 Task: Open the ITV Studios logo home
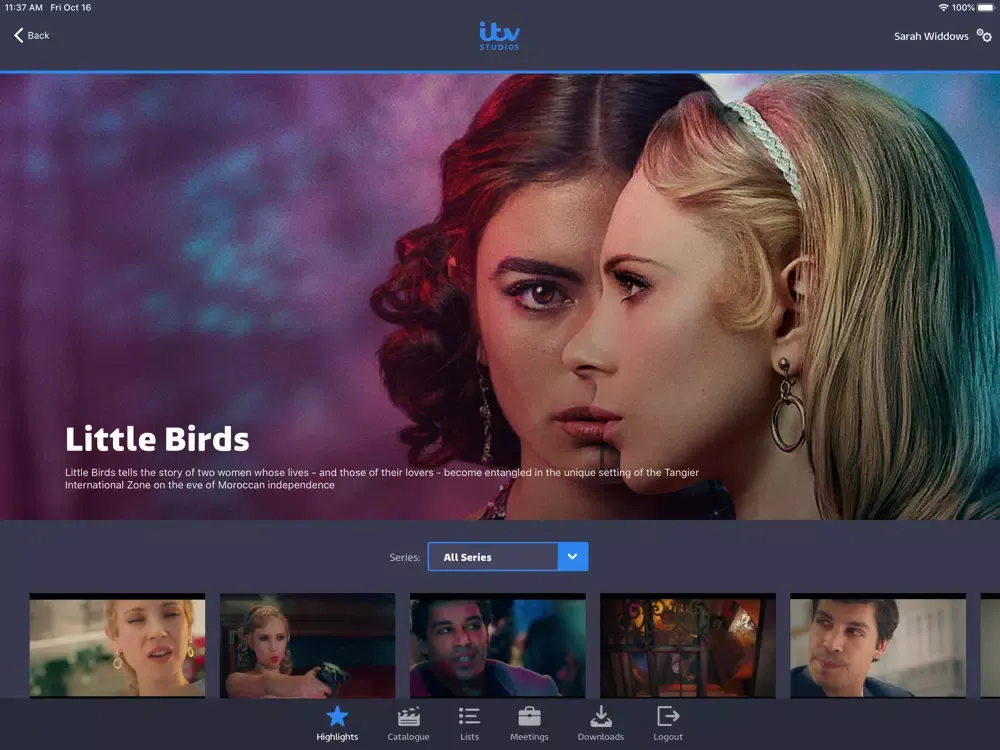pyautogui.click(x=499, y=36)
